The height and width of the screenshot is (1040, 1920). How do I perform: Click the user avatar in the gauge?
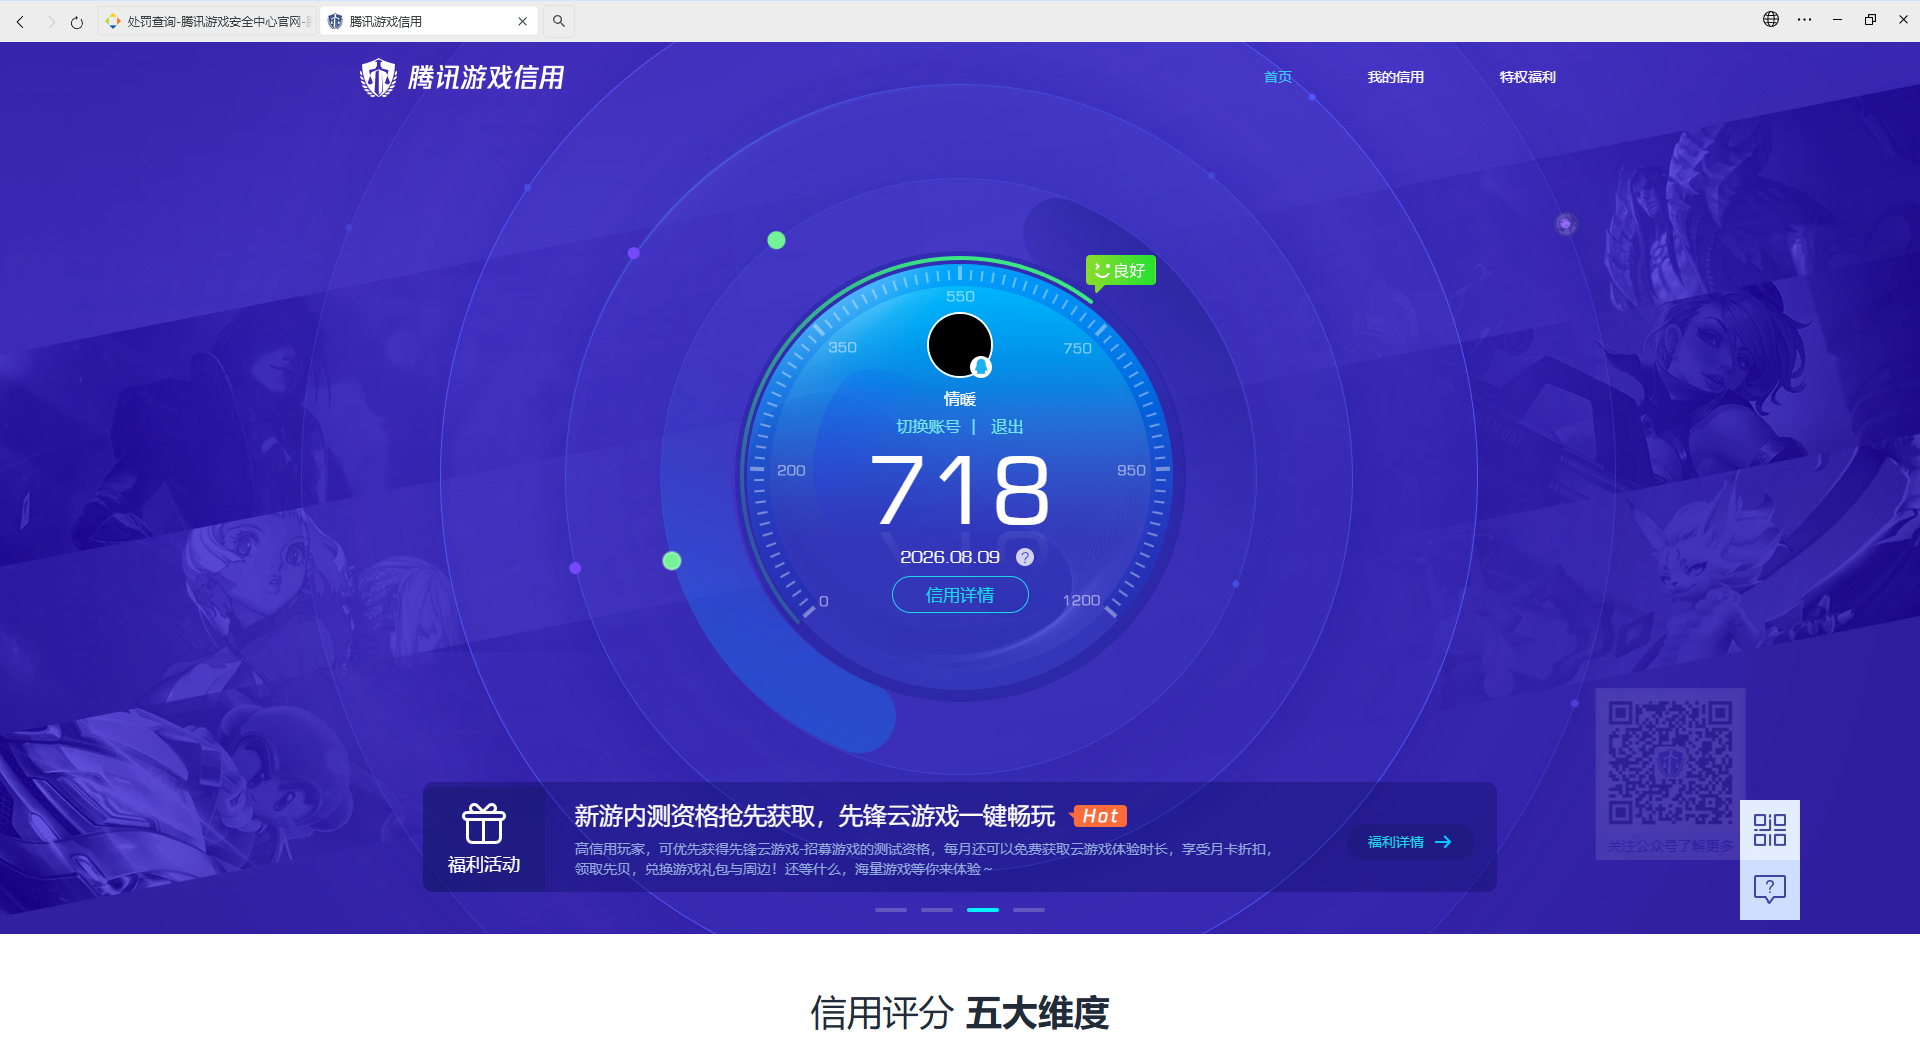pos(960,345)
